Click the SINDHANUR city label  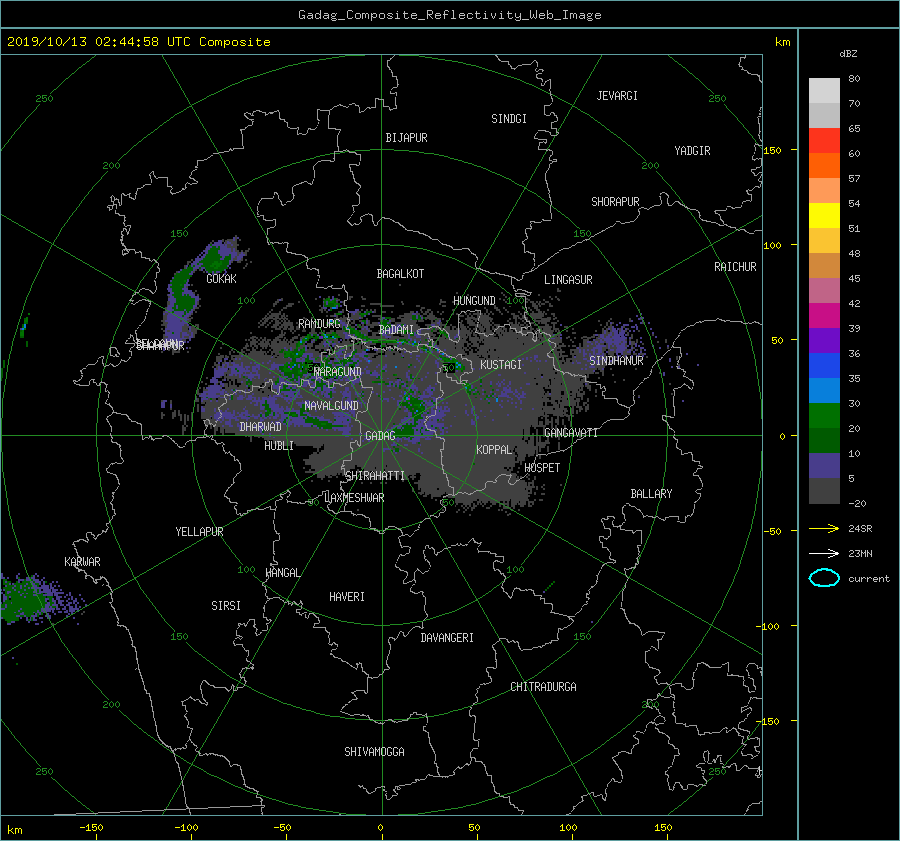tap(616, 361)
